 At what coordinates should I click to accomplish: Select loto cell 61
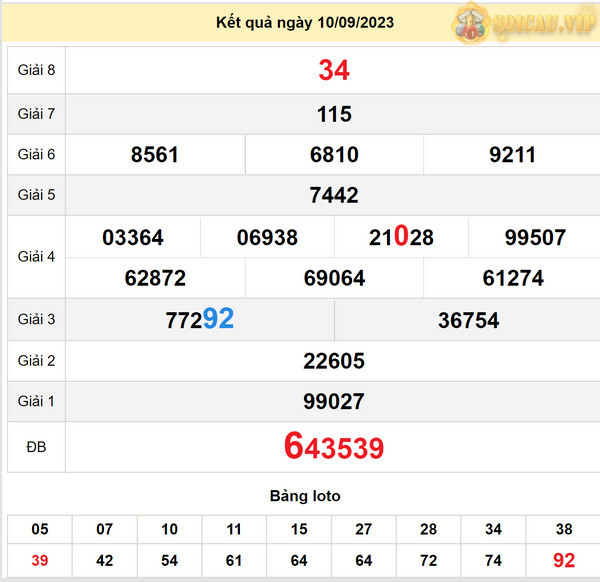pyautogui.click(x=234, y=561)
